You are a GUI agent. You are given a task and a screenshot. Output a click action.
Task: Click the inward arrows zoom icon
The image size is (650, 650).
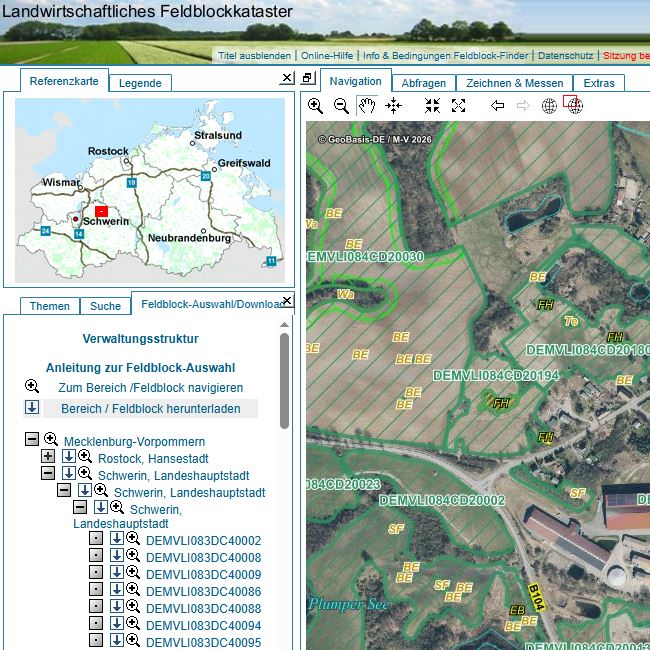pyautogui.click(x=432, y=106)
